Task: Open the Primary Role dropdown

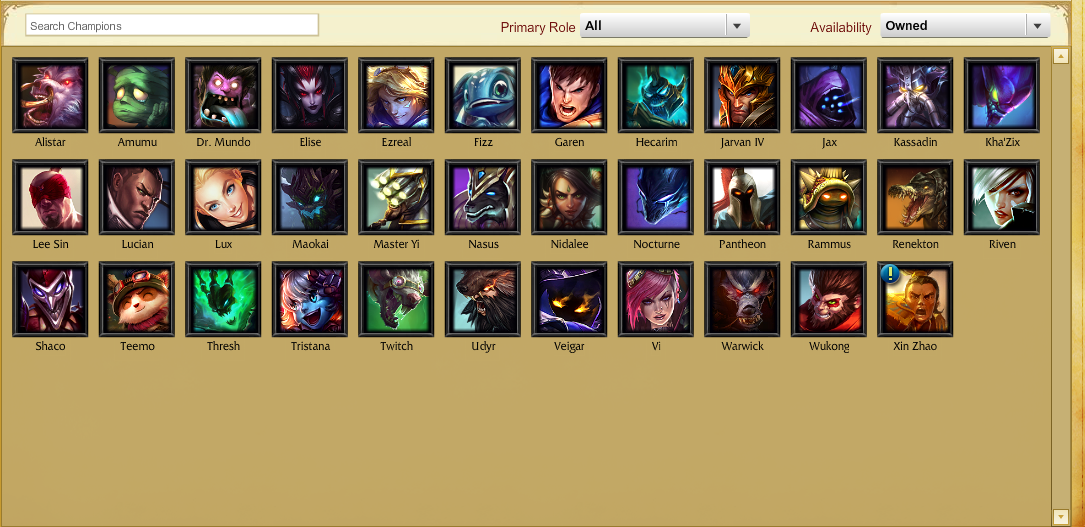Action: 665,26
